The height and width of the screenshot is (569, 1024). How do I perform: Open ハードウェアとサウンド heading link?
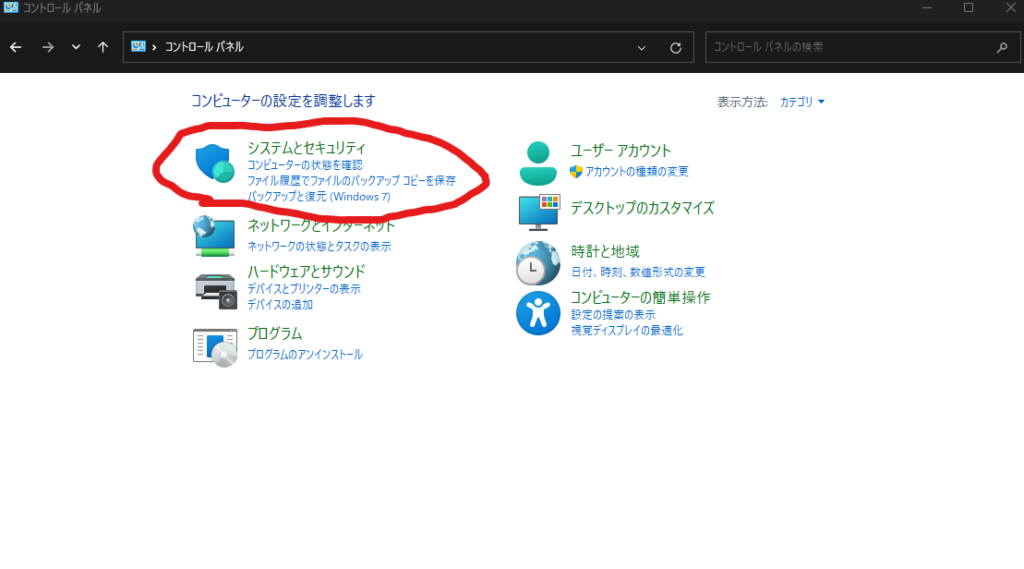[x=306, y=272]
